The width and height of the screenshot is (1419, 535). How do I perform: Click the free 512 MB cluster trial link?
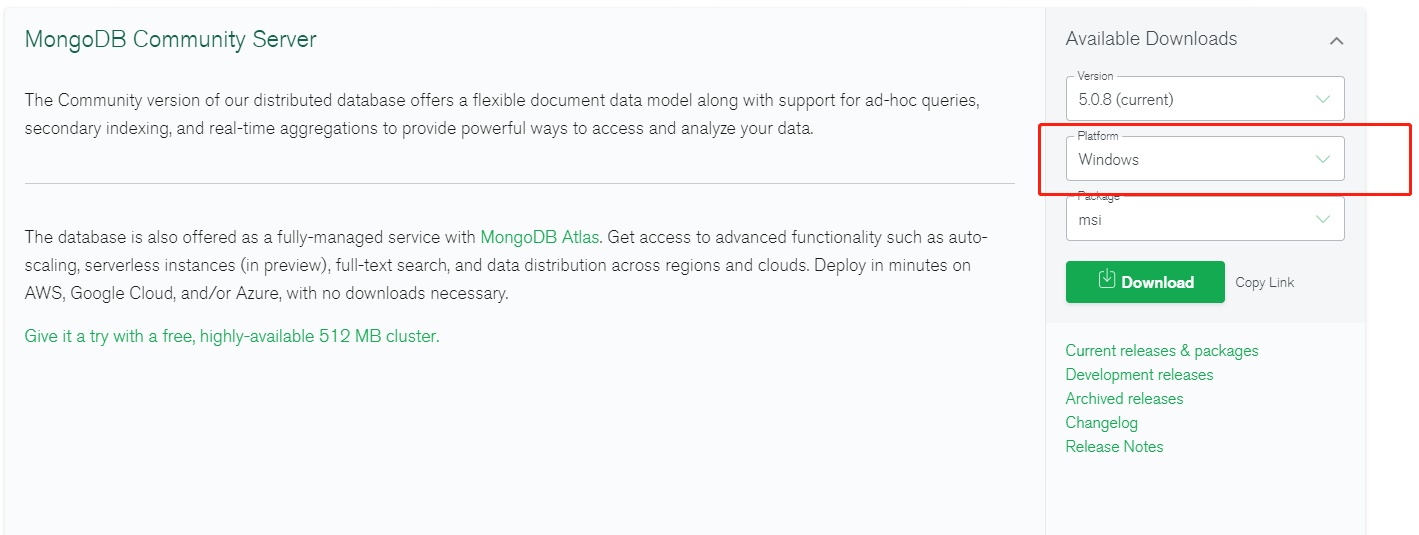[232, 336]
